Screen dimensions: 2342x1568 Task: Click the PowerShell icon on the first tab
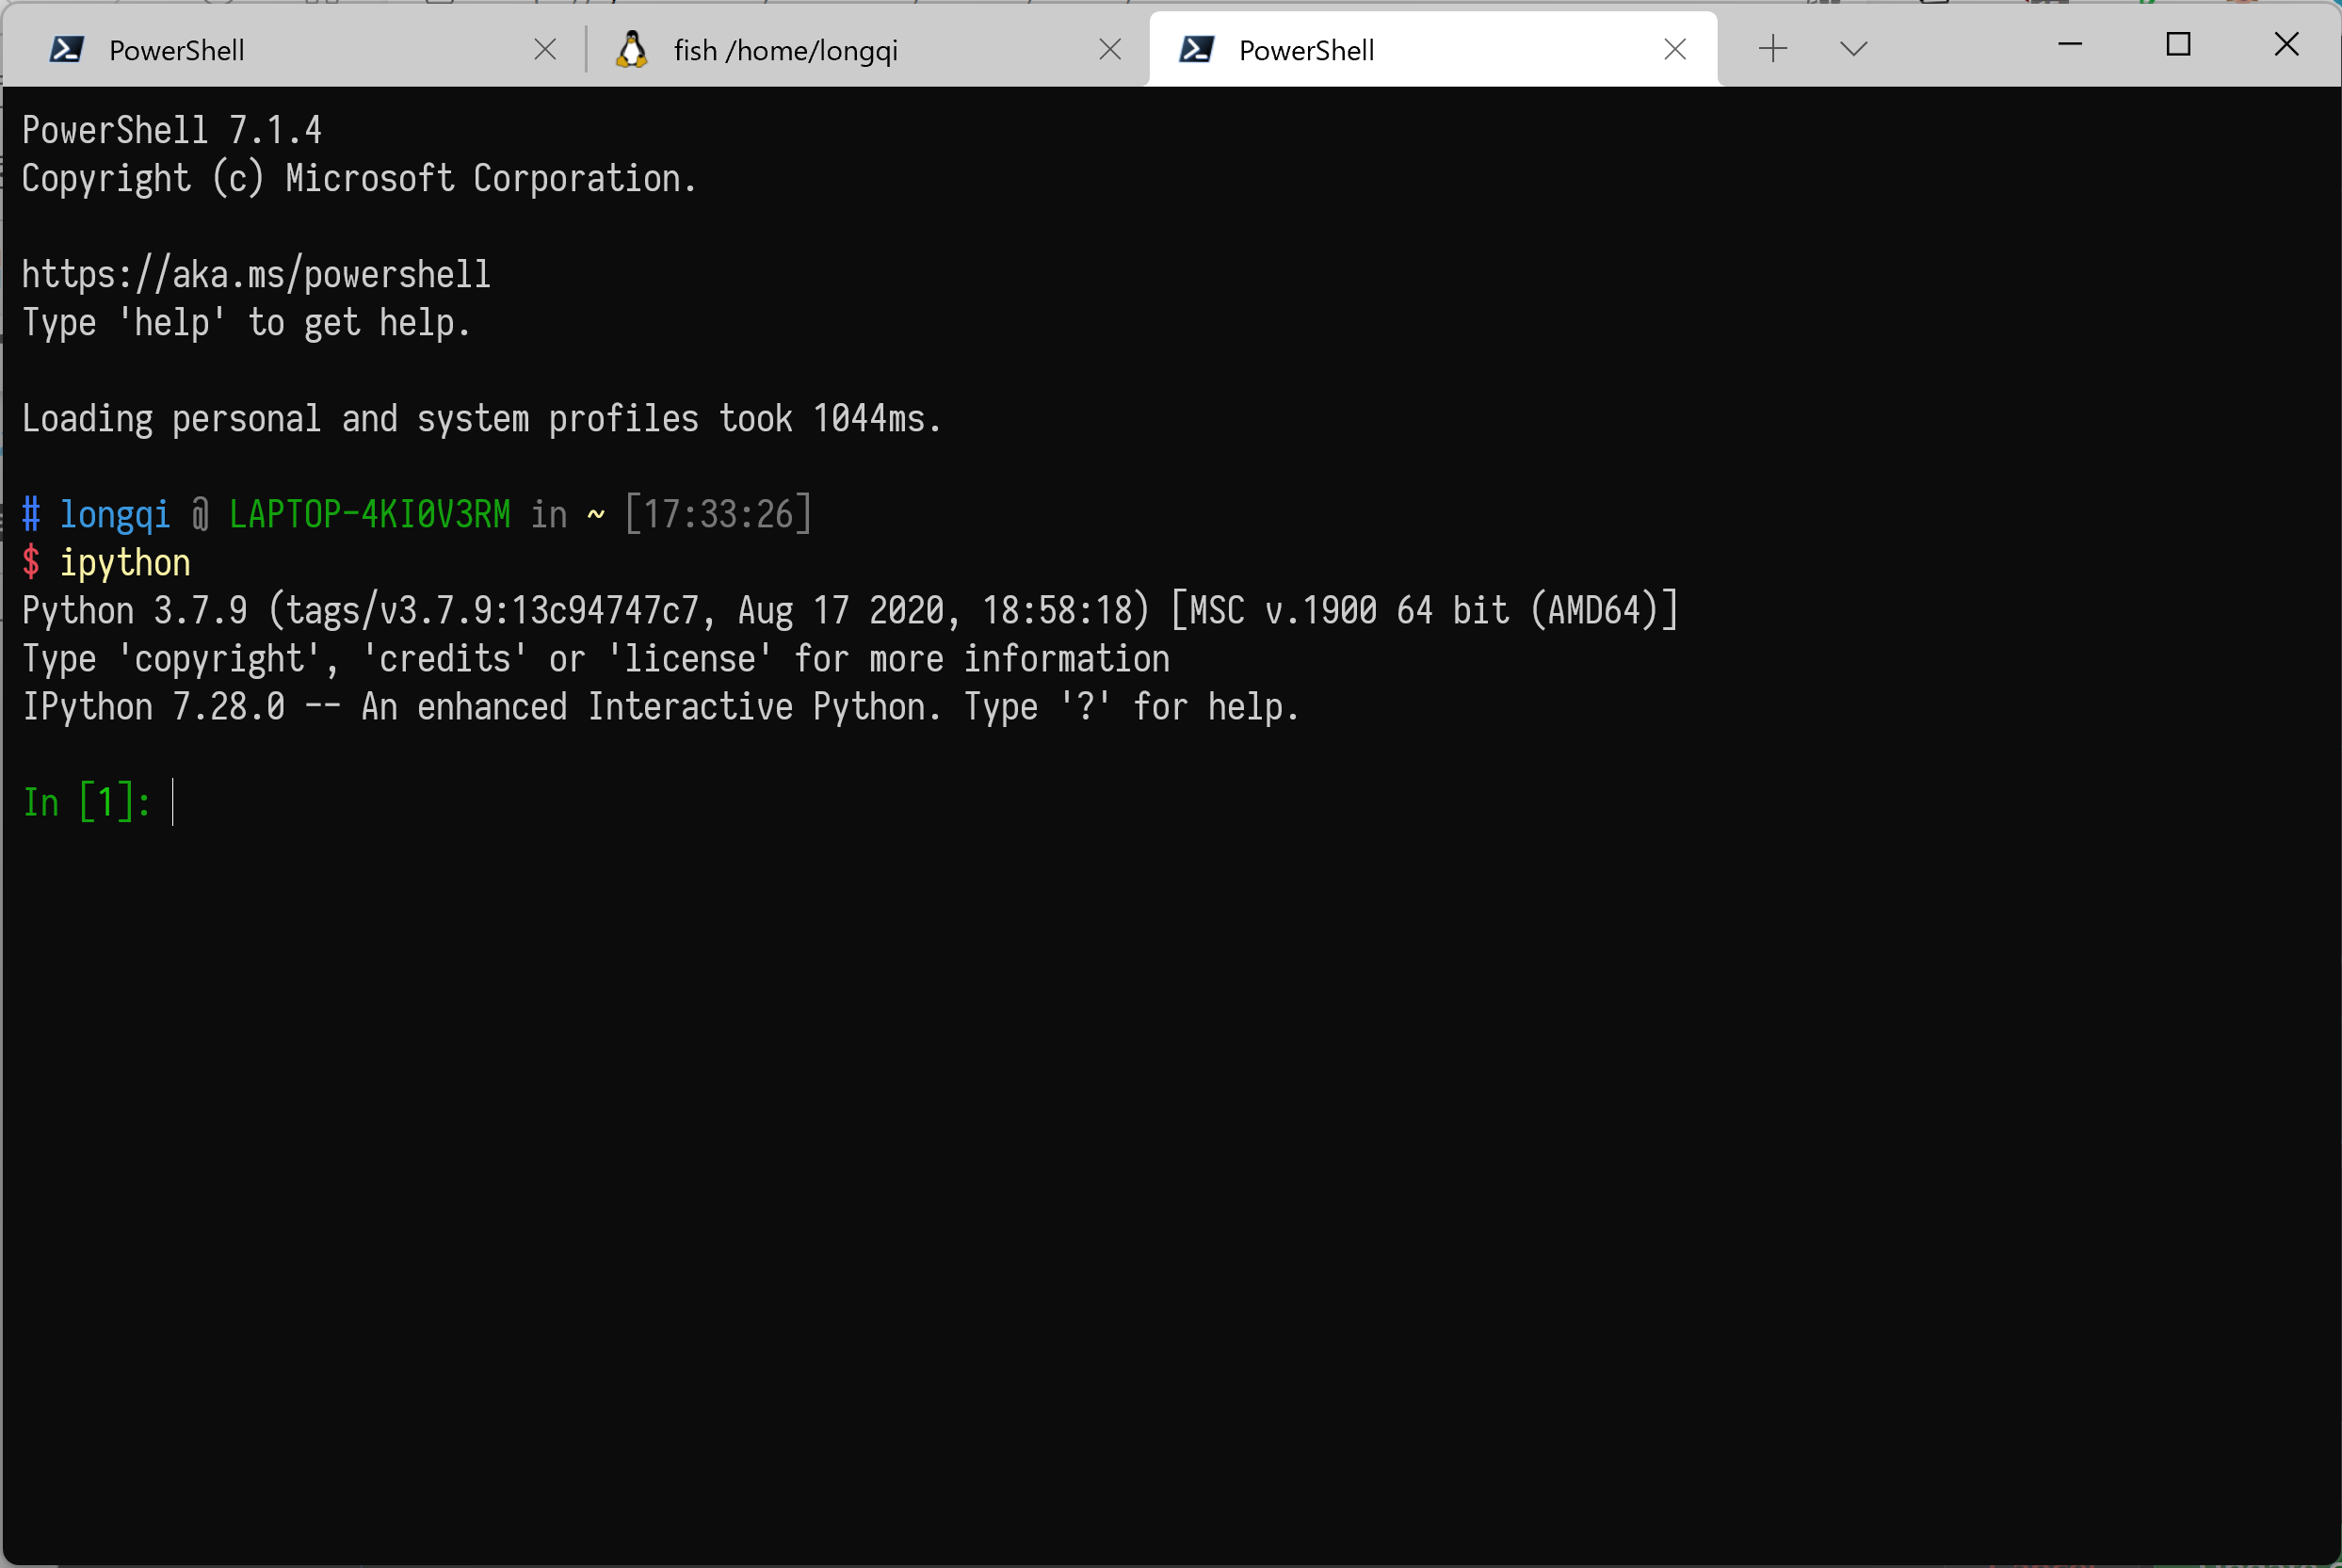click(x=66, y=48)
